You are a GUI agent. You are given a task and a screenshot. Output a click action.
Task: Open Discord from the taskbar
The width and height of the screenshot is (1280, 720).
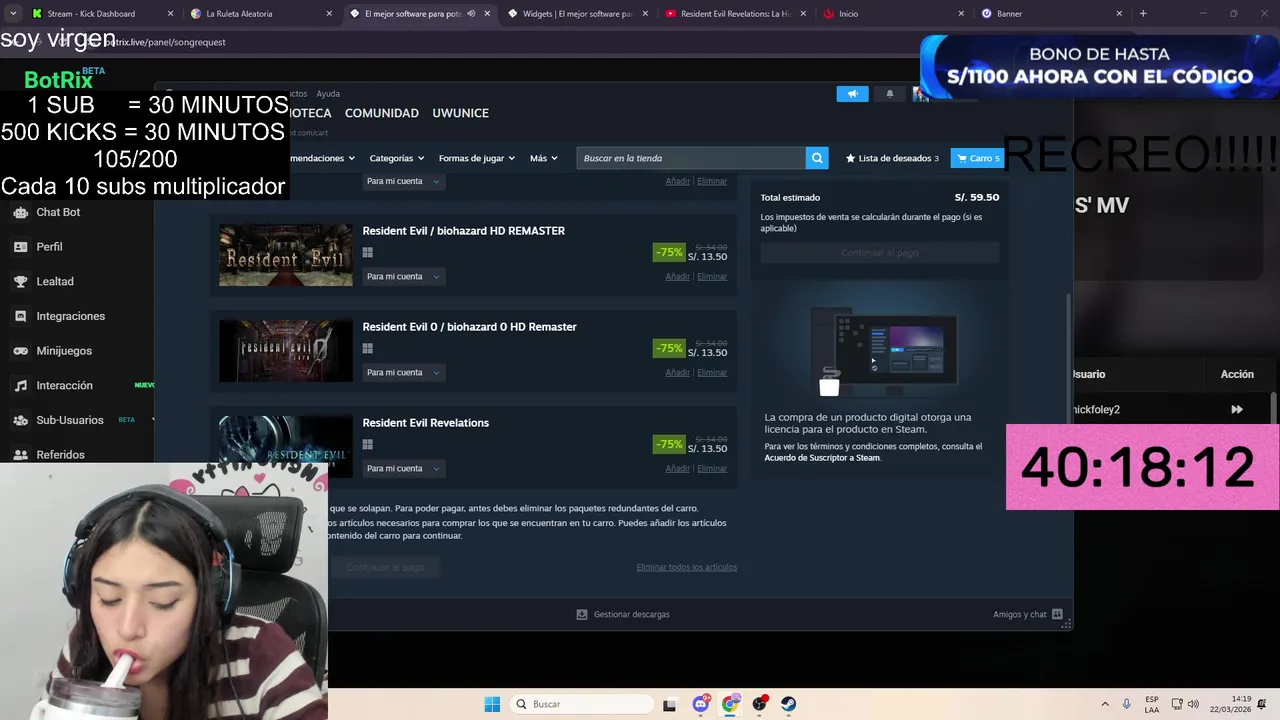(701, 704)
